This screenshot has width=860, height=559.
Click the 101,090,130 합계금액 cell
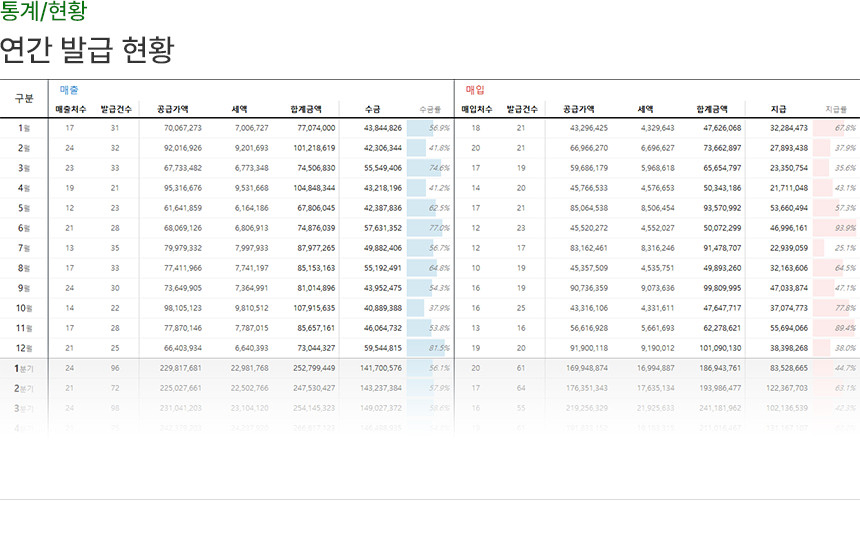(x=720, y=348)
